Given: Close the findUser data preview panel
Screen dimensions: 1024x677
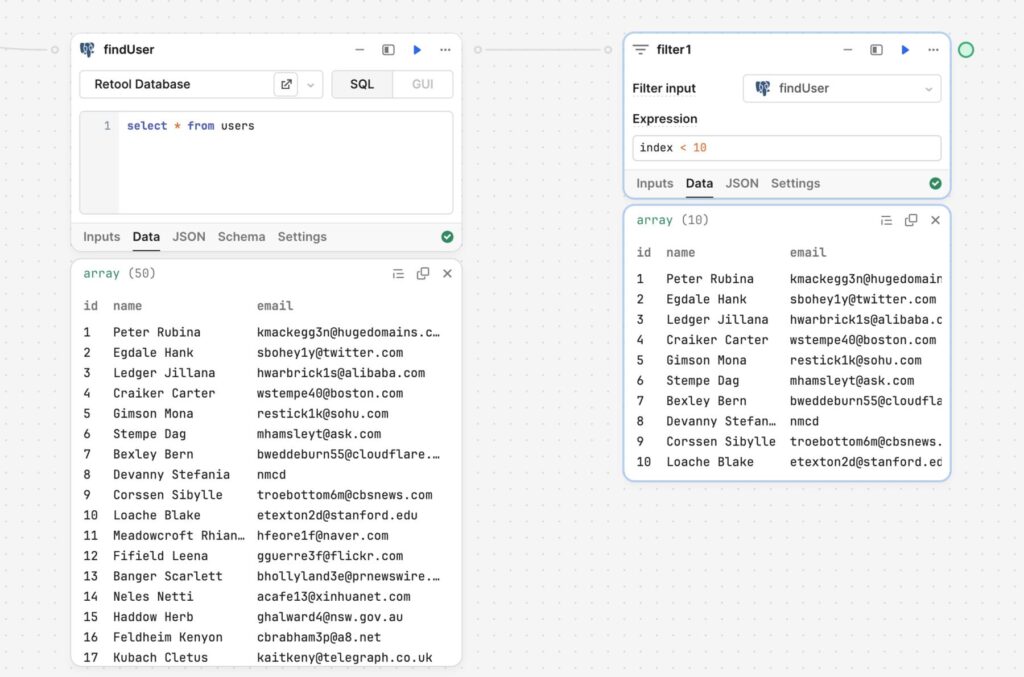Looking at the screenshot, I should [x=446, y=272].
